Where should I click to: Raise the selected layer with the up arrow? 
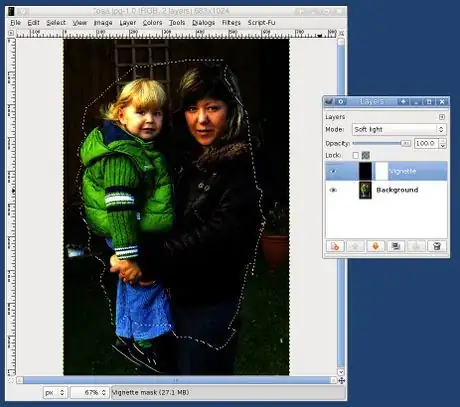(x=355, y=246)
